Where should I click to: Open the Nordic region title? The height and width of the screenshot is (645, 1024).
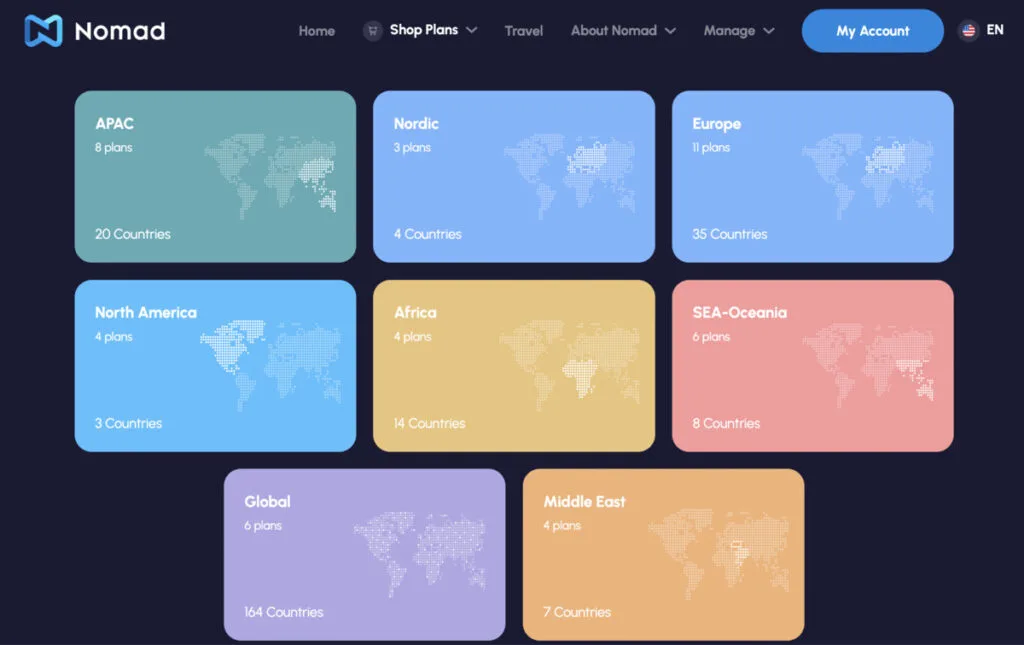416,124
